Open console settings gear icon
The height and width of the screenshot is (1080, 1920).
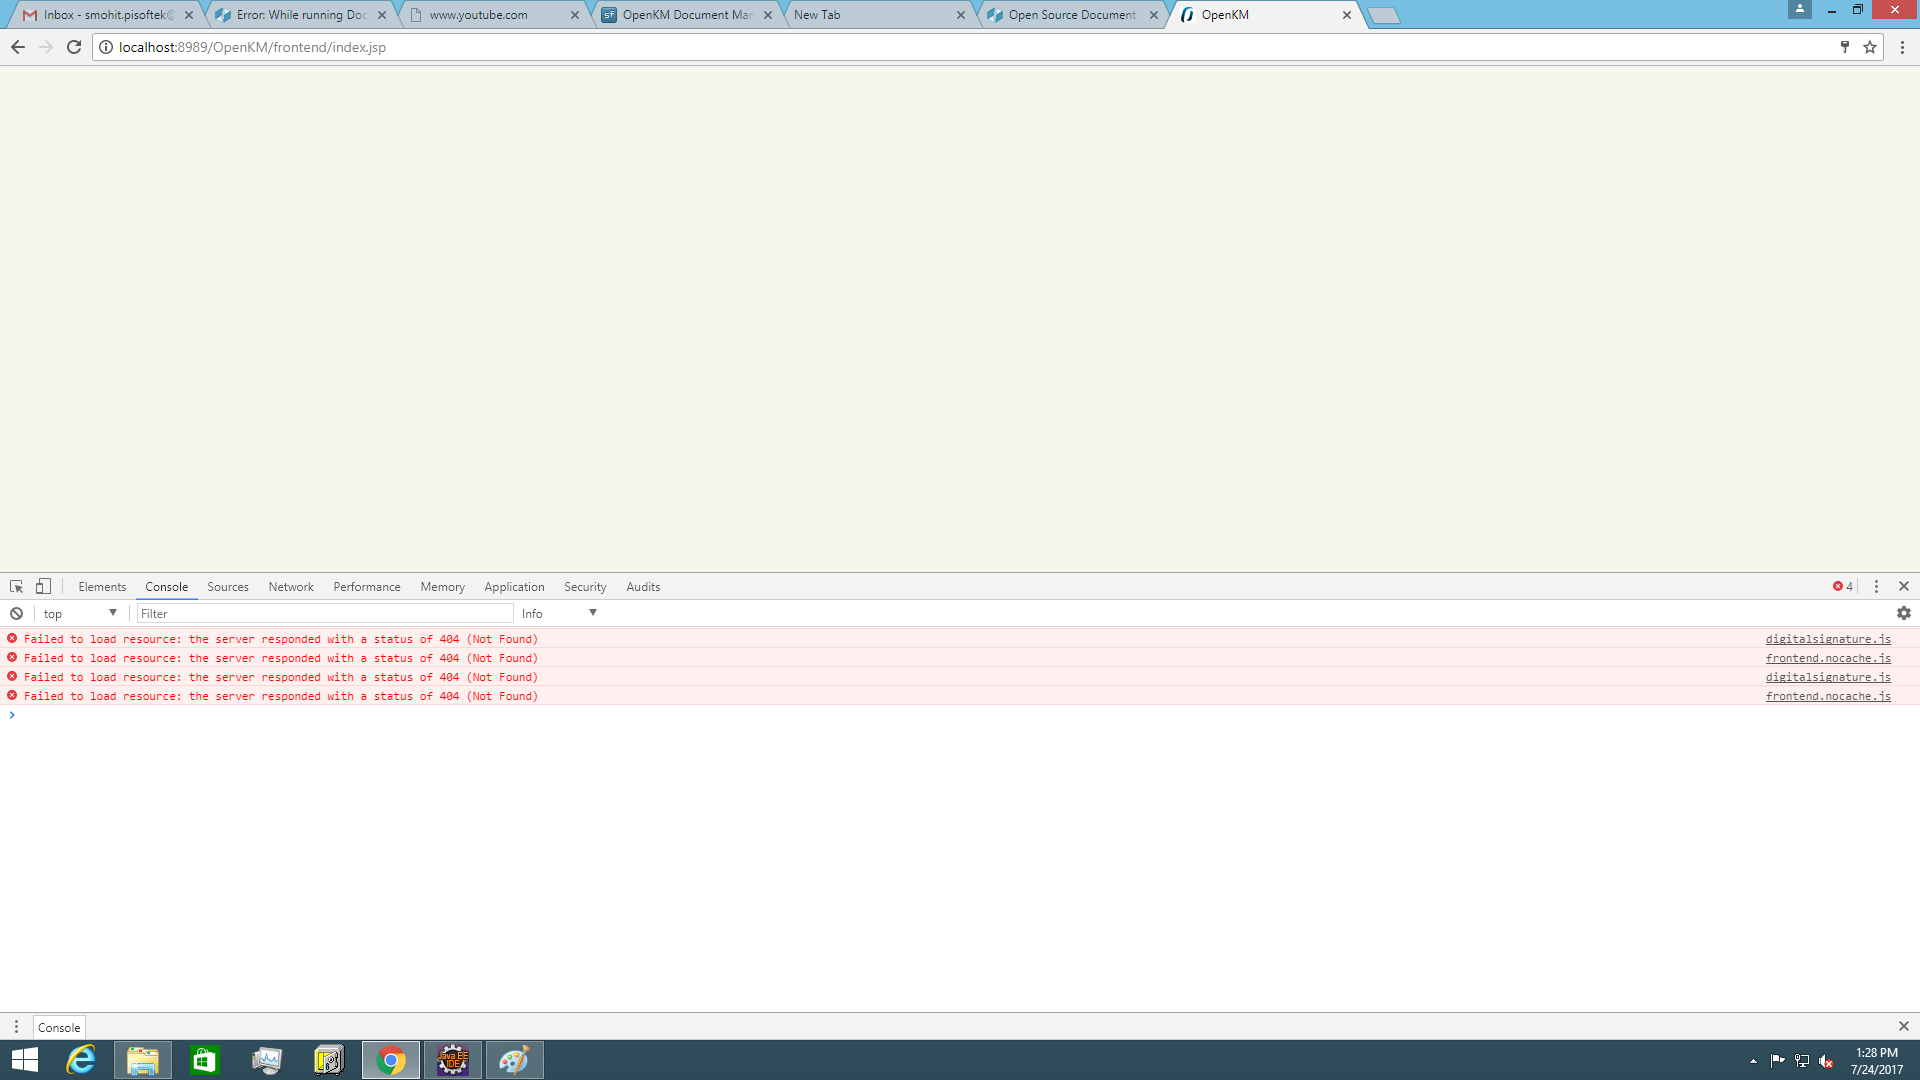pyautogui.click(x=1903, y=613)
